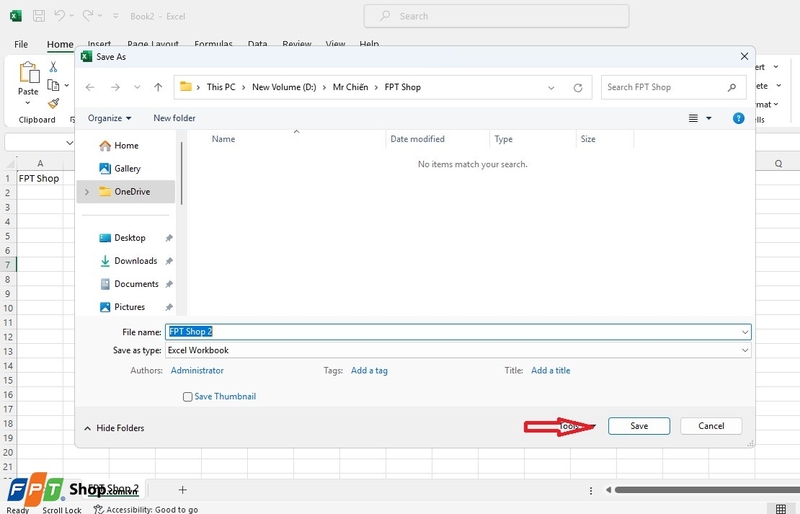Expand the address bar previous locations dropdown
800x514 pixels.
pyautogui.click(x=551, y=88)
